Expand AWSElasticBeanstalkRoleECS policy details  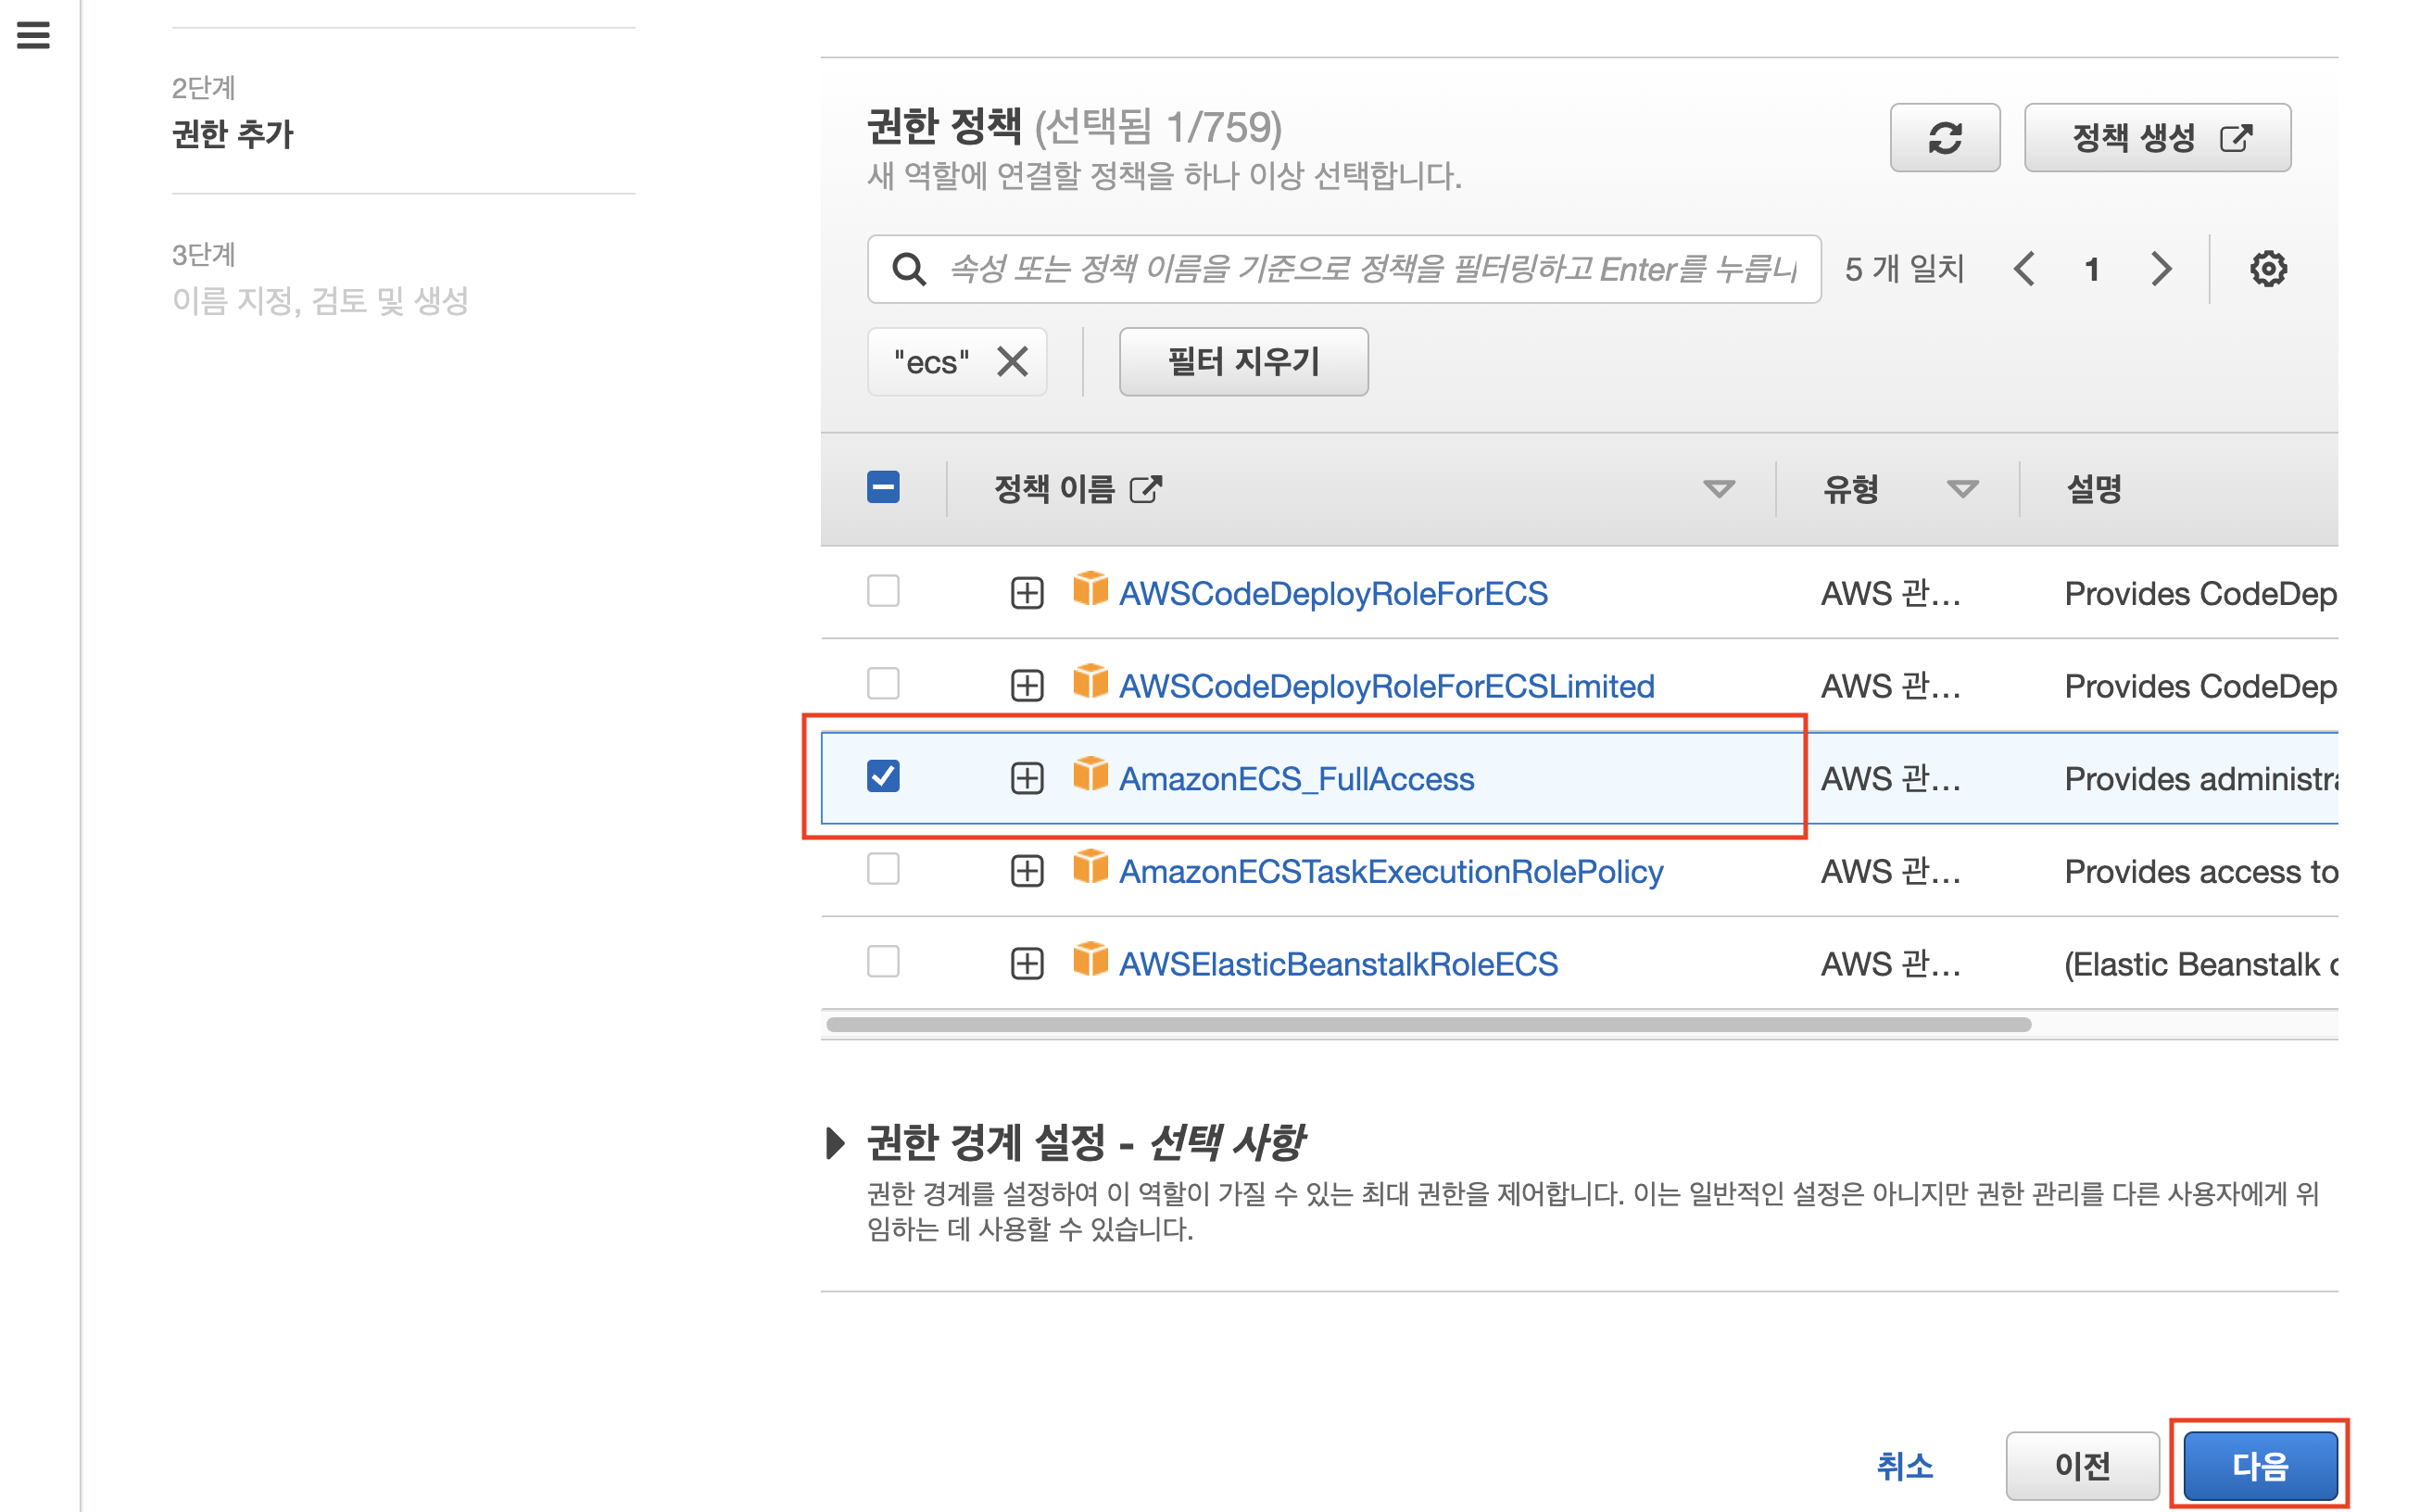[x=1027, y=964]
